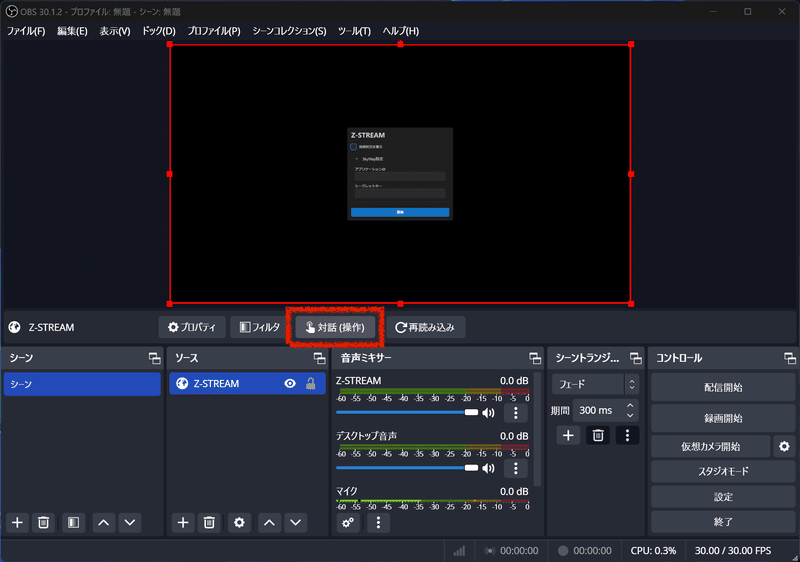
Task: Click the 終了 button
Action: [x=723, y=522]
